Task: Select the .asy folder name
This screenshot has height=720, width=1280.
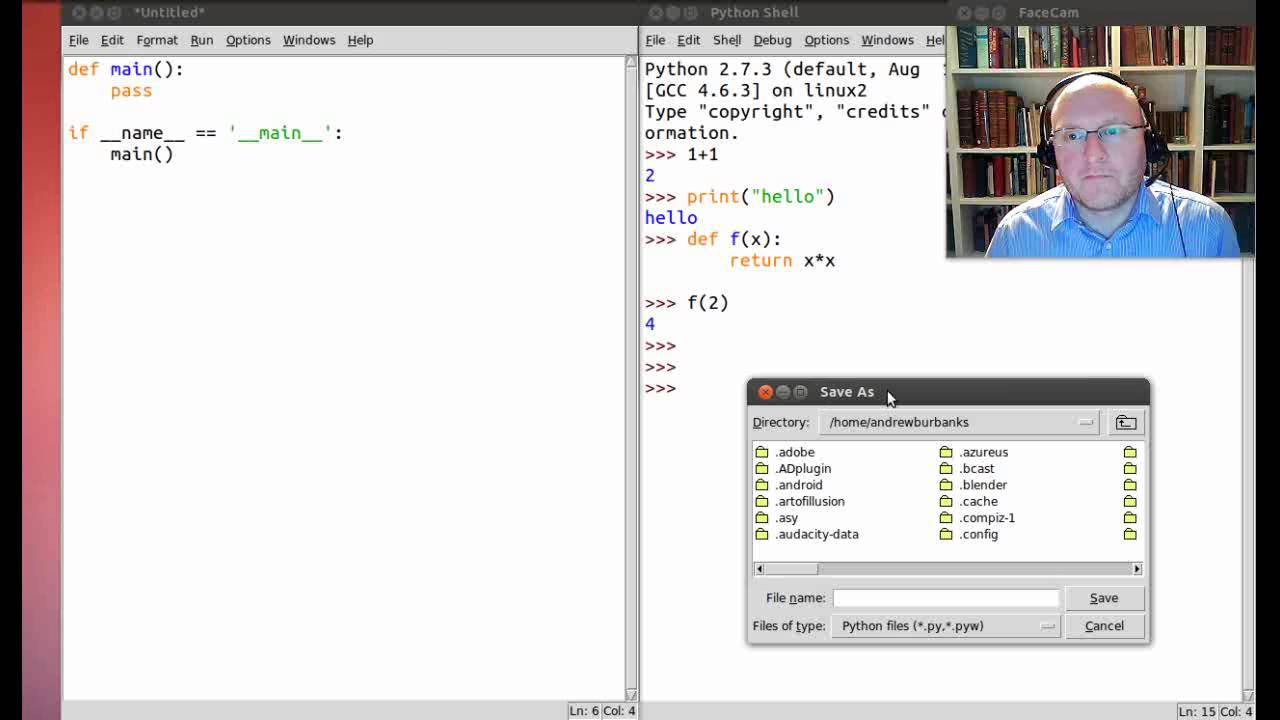Action: 787,518
